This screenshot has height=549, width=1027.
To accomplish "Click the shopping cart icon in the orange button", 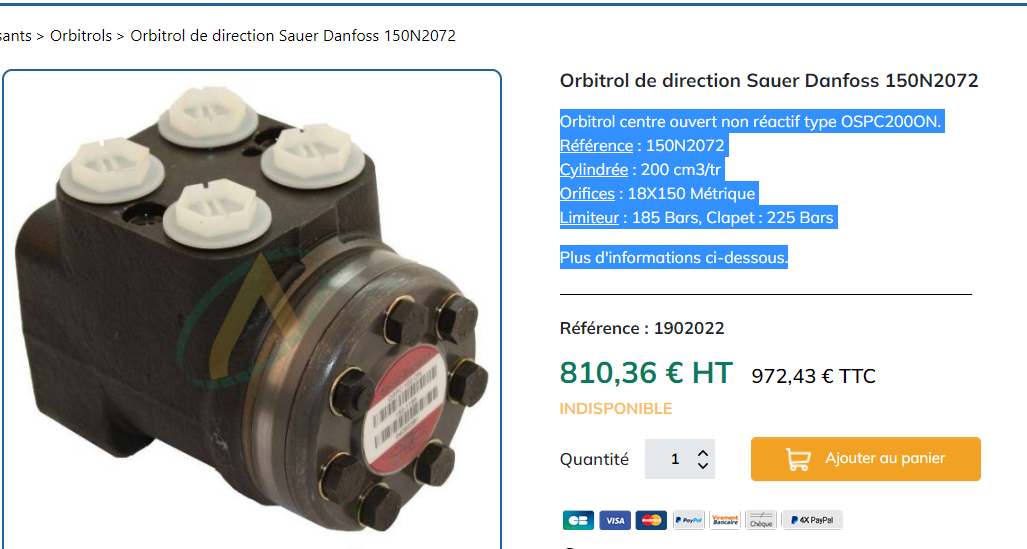I will coord(798,459).
